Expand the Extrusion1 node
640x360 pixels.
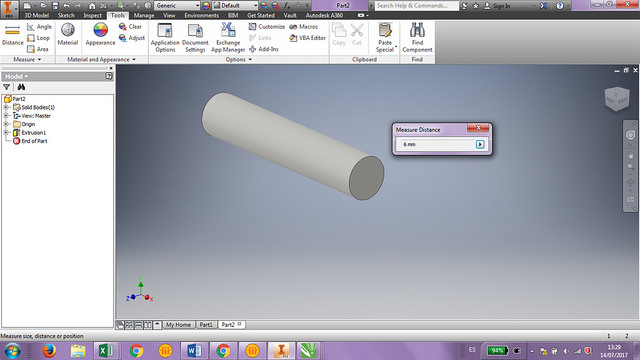coord(6,133)
